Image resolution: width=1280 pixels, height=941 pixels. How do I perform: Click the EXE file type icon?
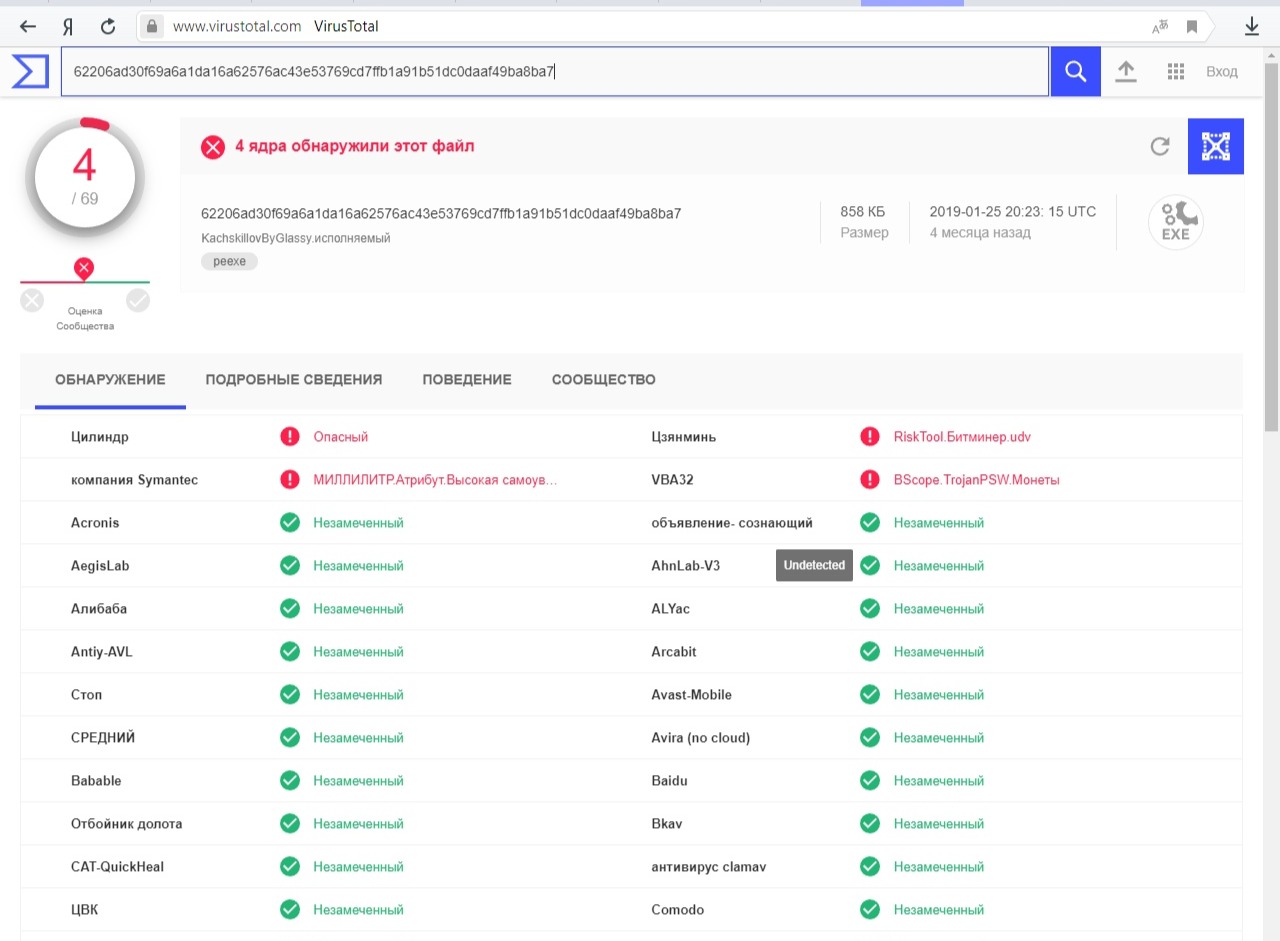point(1176,222)
